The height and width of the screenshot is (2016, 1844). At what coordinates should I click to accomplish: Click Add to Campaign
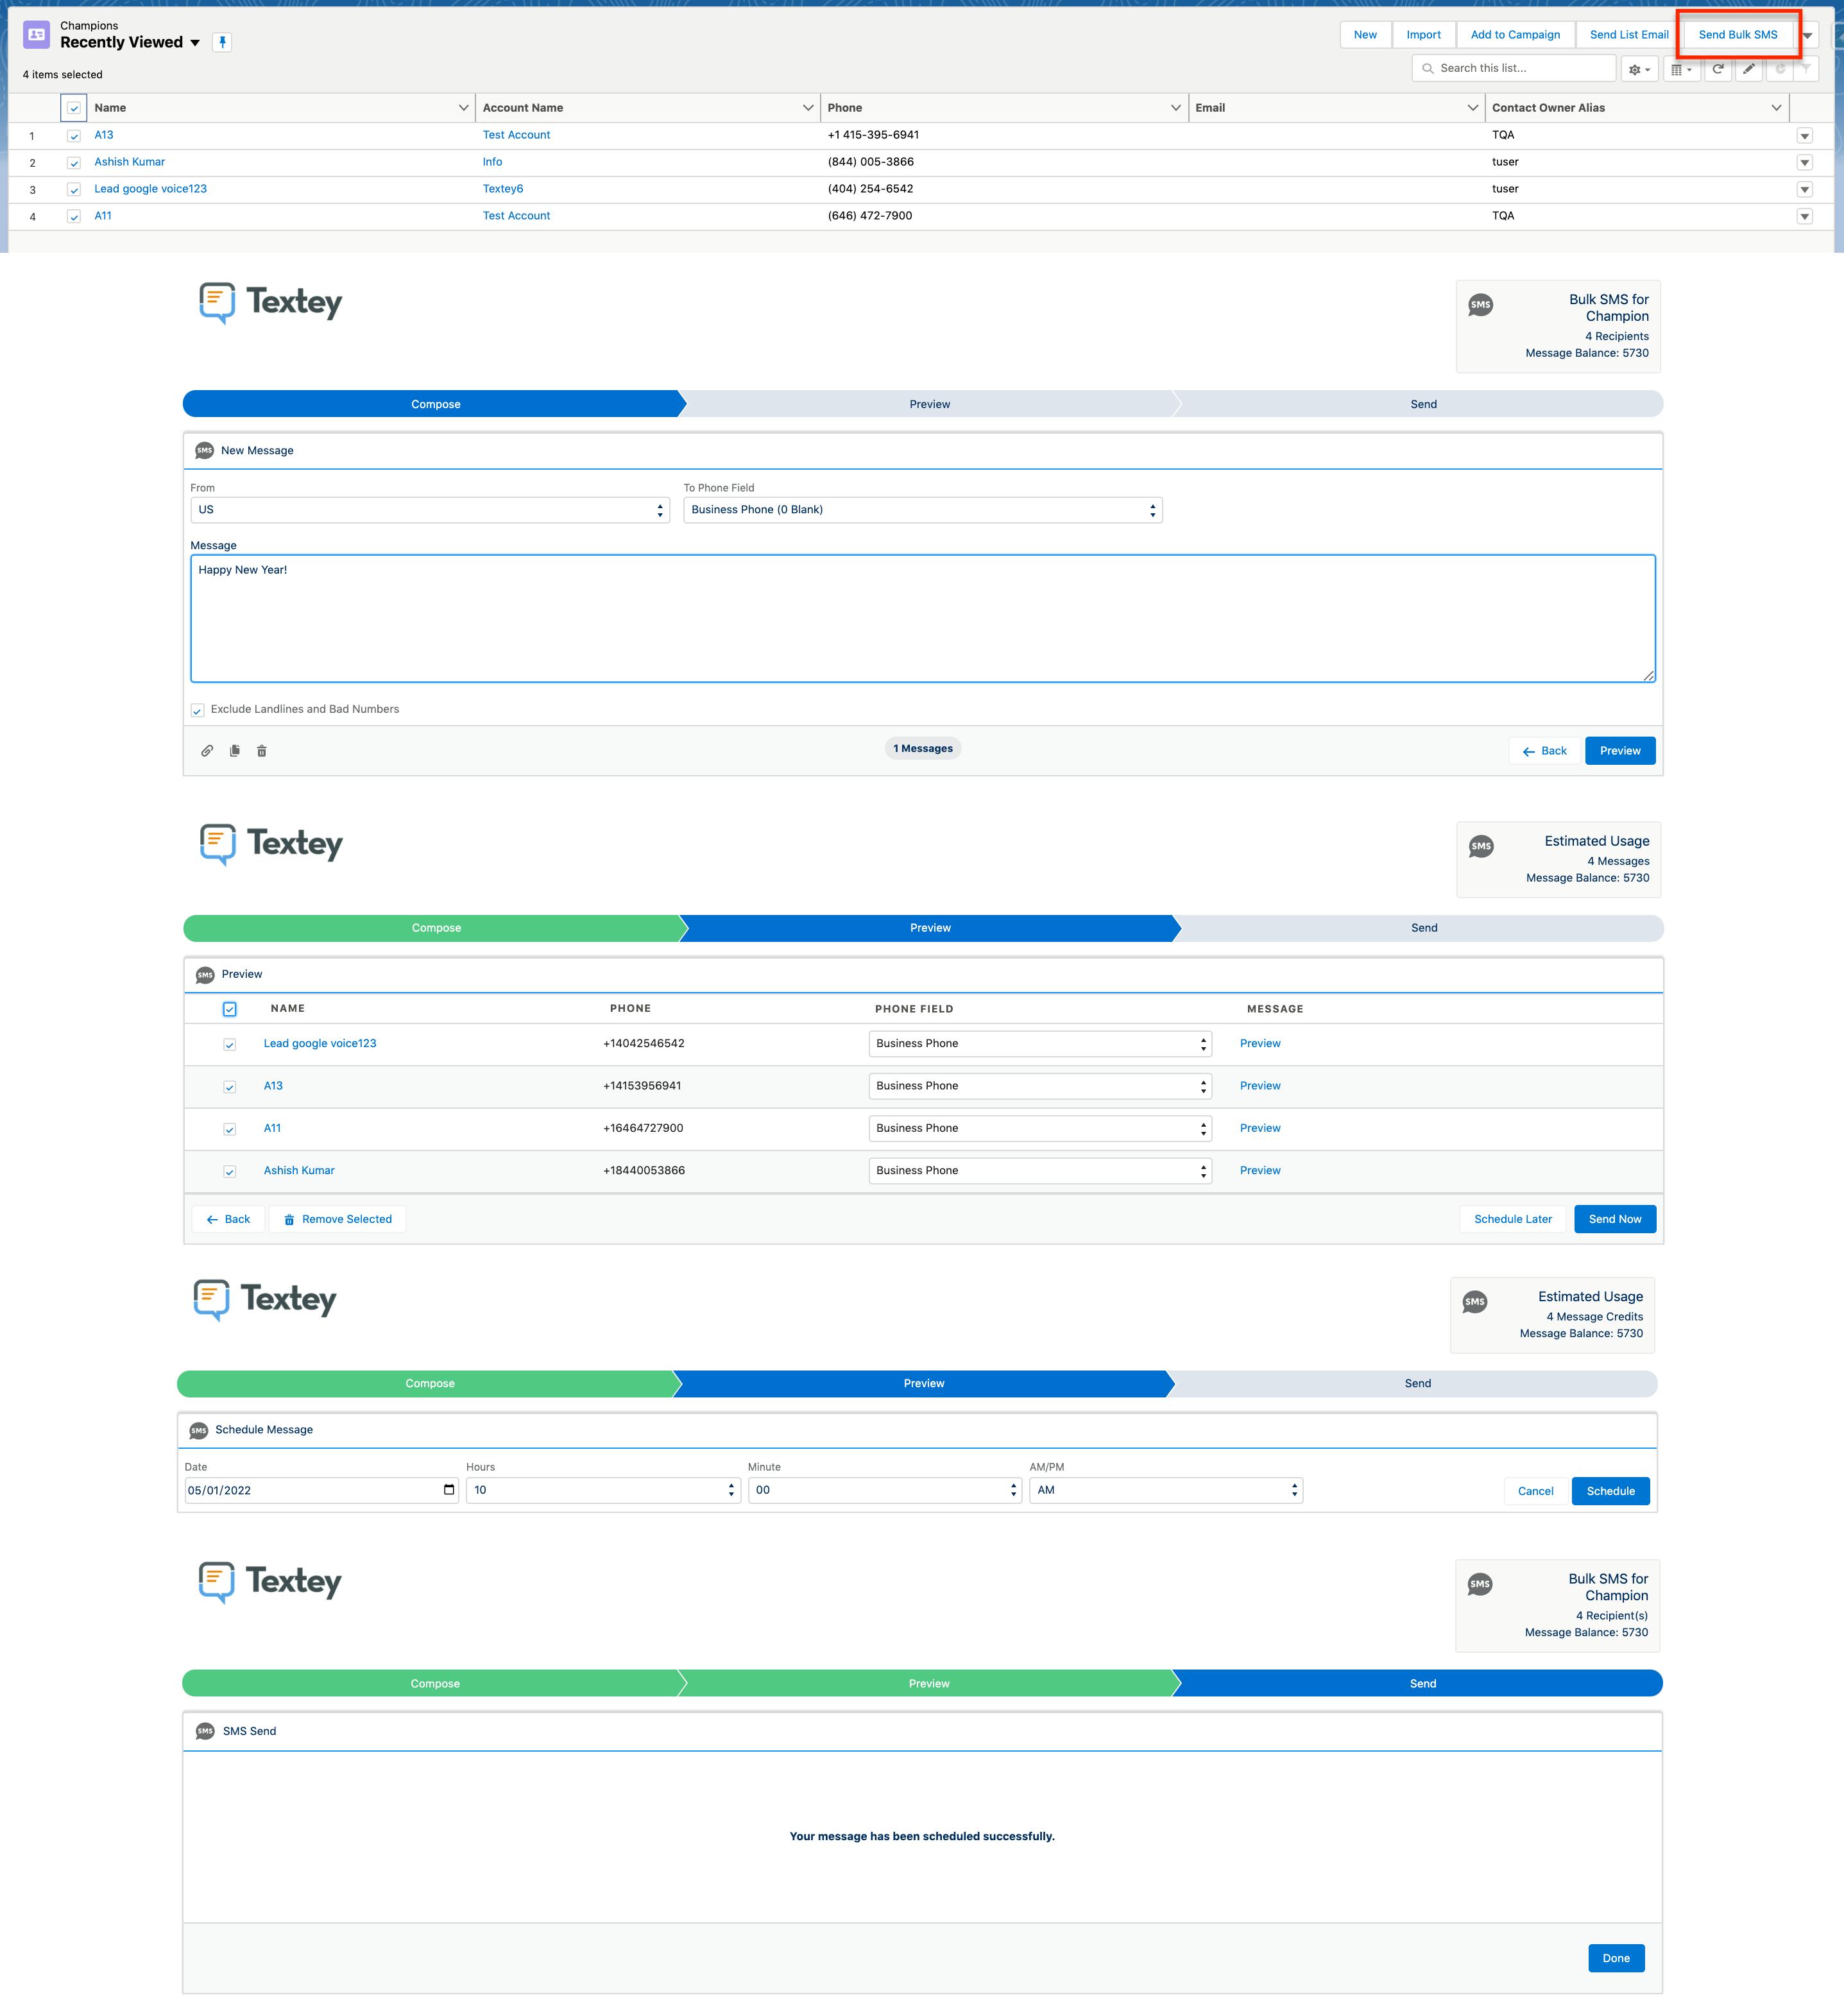(x=1515, y=35)
